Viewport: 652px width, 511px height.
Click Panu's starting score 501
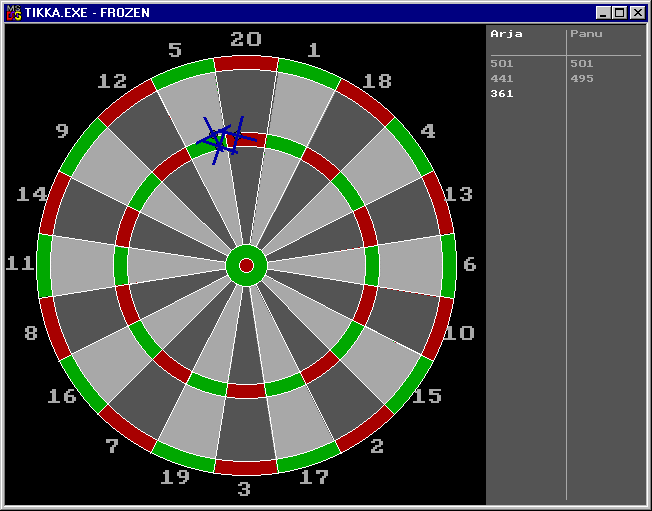pyautogui.click(x=582, y=64)
